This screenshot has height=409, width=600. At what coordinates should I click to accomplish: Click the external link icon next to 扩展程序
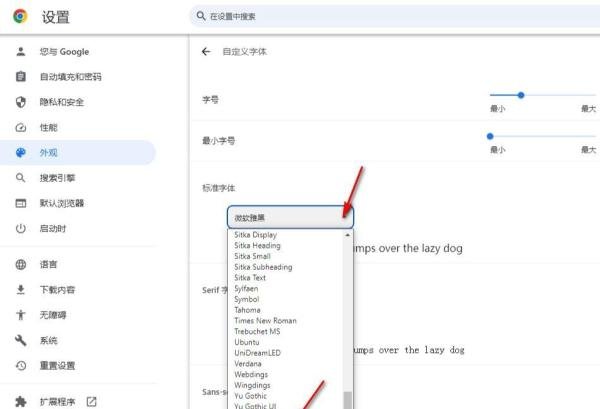pyautogui.click(x=91, y=401)
